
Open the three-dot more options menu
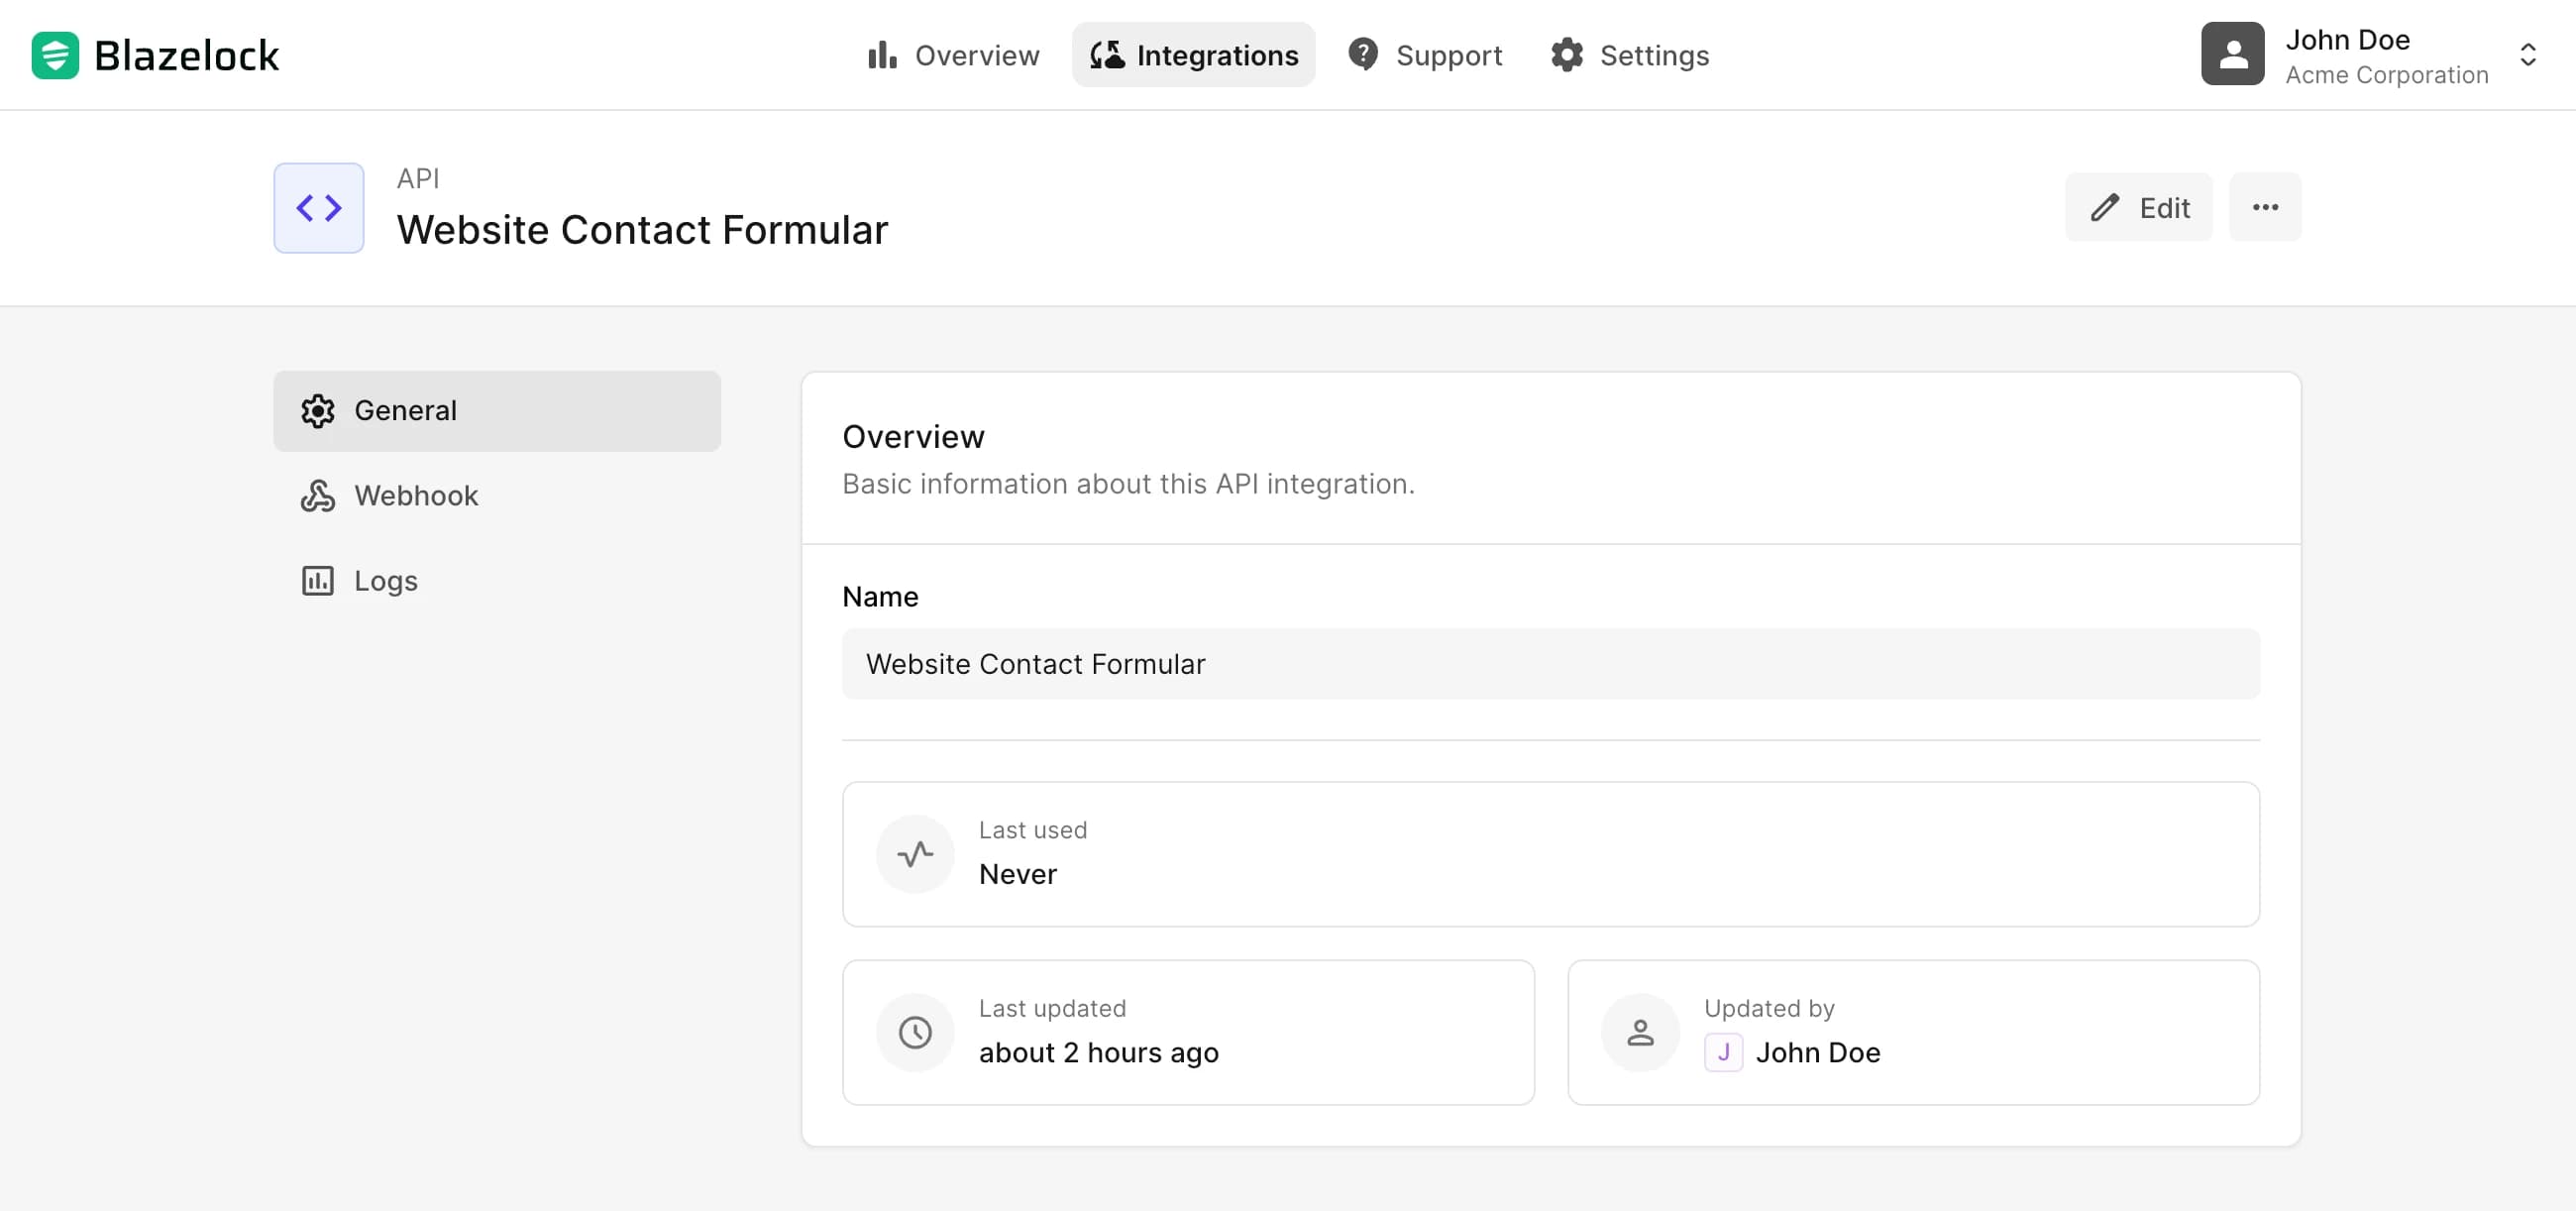2265,207
